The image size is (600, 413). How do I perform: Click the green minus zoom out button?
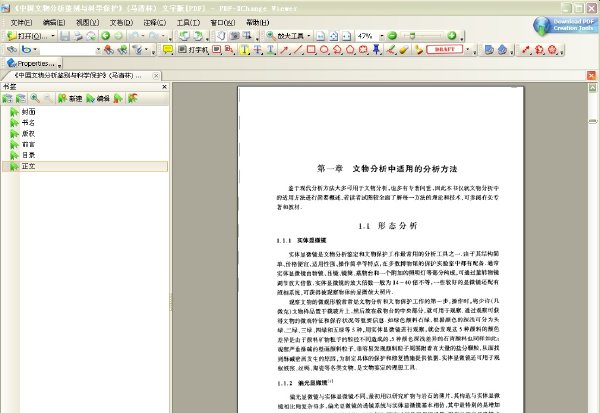pyautogui.click(x=392, y=36)
